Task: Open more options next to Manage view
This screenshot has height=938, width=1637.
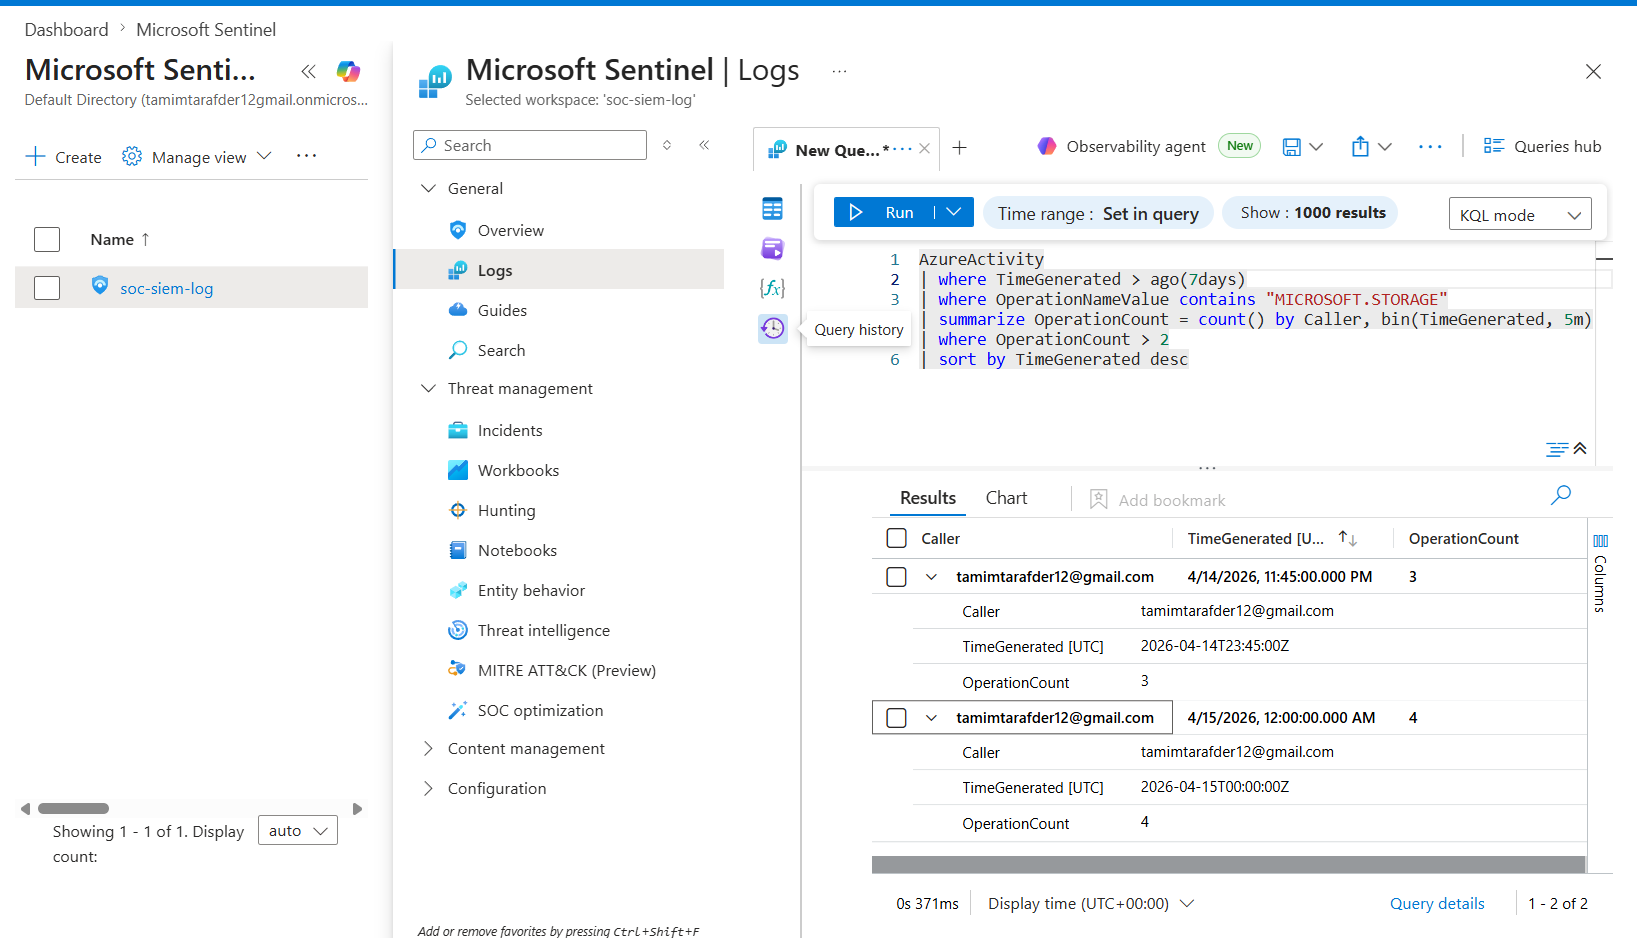Action: click(306, 156)
